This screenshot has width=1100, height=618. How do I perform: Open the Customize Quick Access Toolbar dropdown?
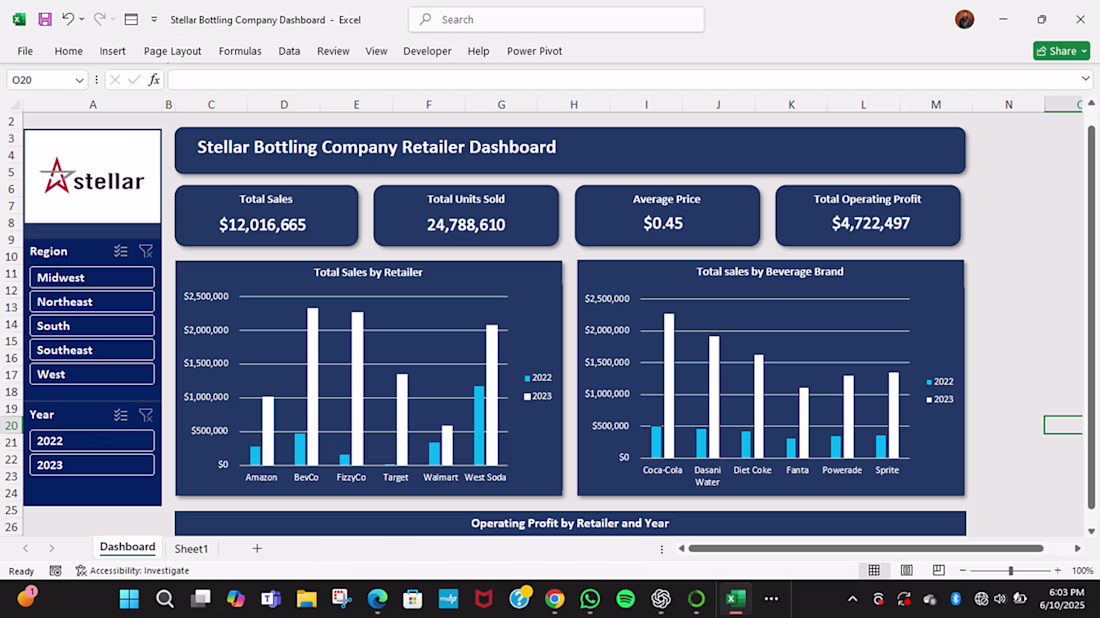(153, 19)
